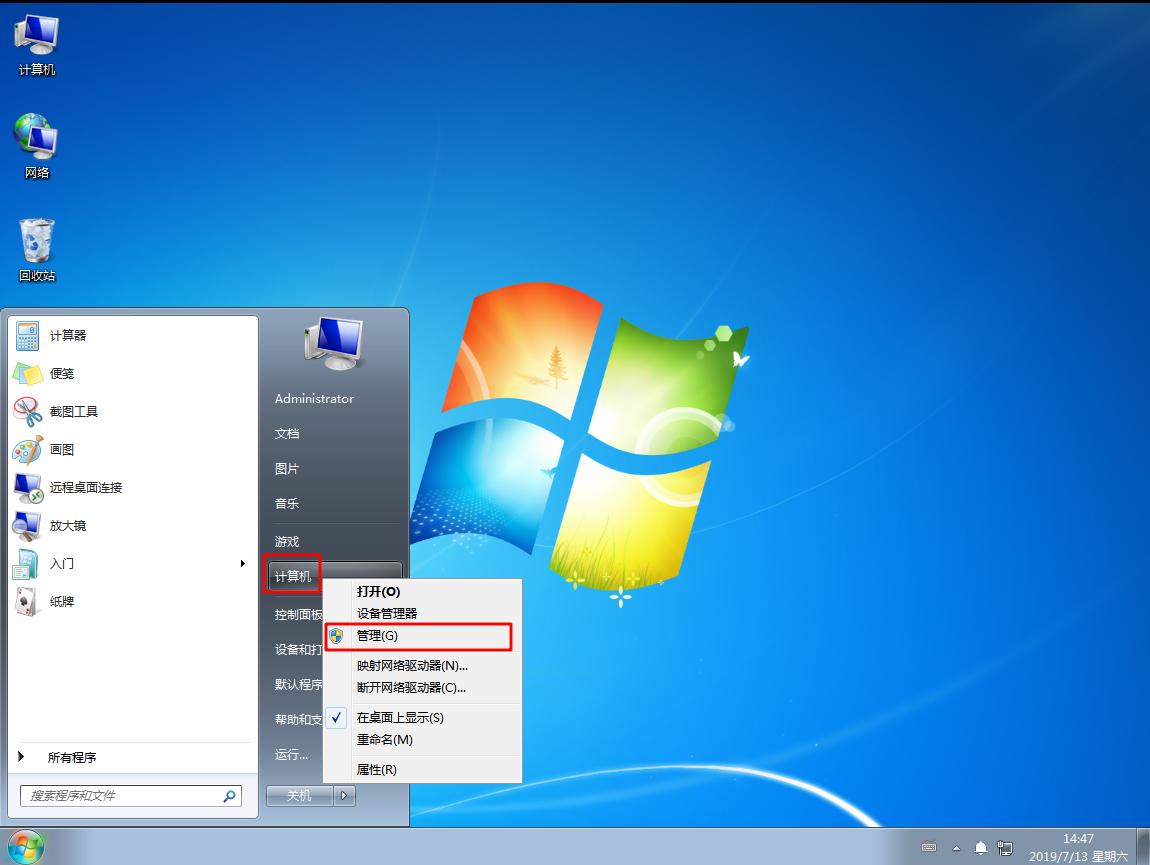Open shutdown options arrow next to 关机
Viewport: 1150px width, 865px height.
[344, 796]
